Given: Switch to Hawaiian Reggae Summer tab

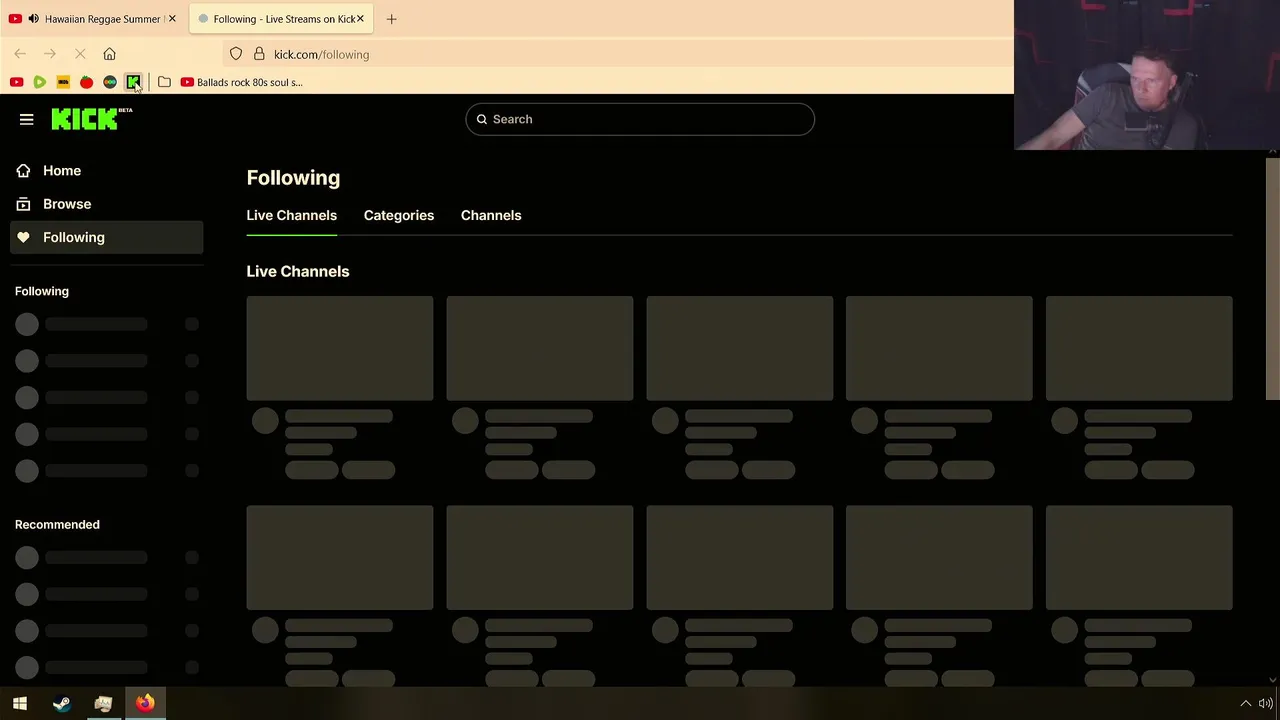Looking at the screenshot, I should pyautogui.click(x=92, y=19).
